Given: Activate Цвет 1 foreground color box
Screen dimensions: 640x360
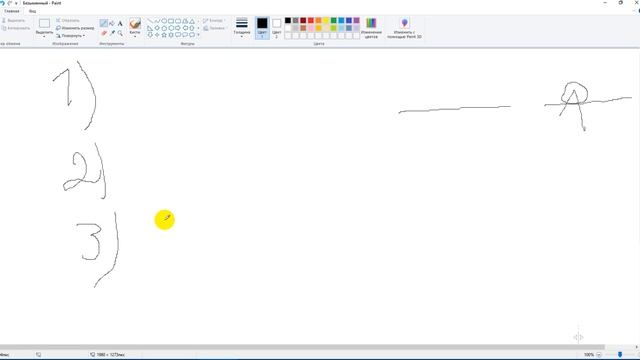Looking at the screenshot, I should (x=262, y=28).
